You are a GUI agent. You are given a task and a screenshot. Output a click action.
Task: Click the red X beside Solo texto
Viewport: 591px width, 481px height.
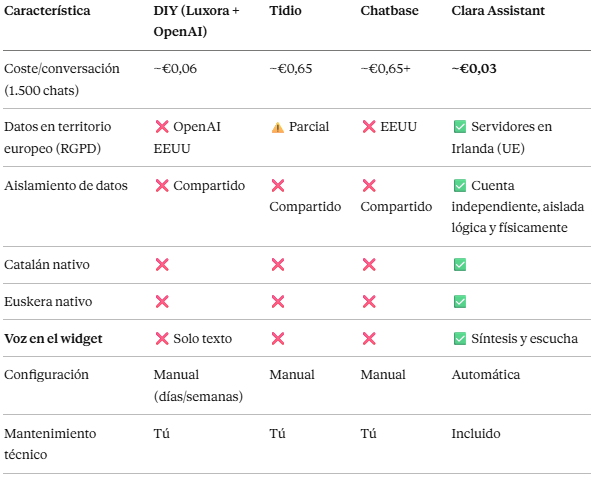tap(162, 339)
